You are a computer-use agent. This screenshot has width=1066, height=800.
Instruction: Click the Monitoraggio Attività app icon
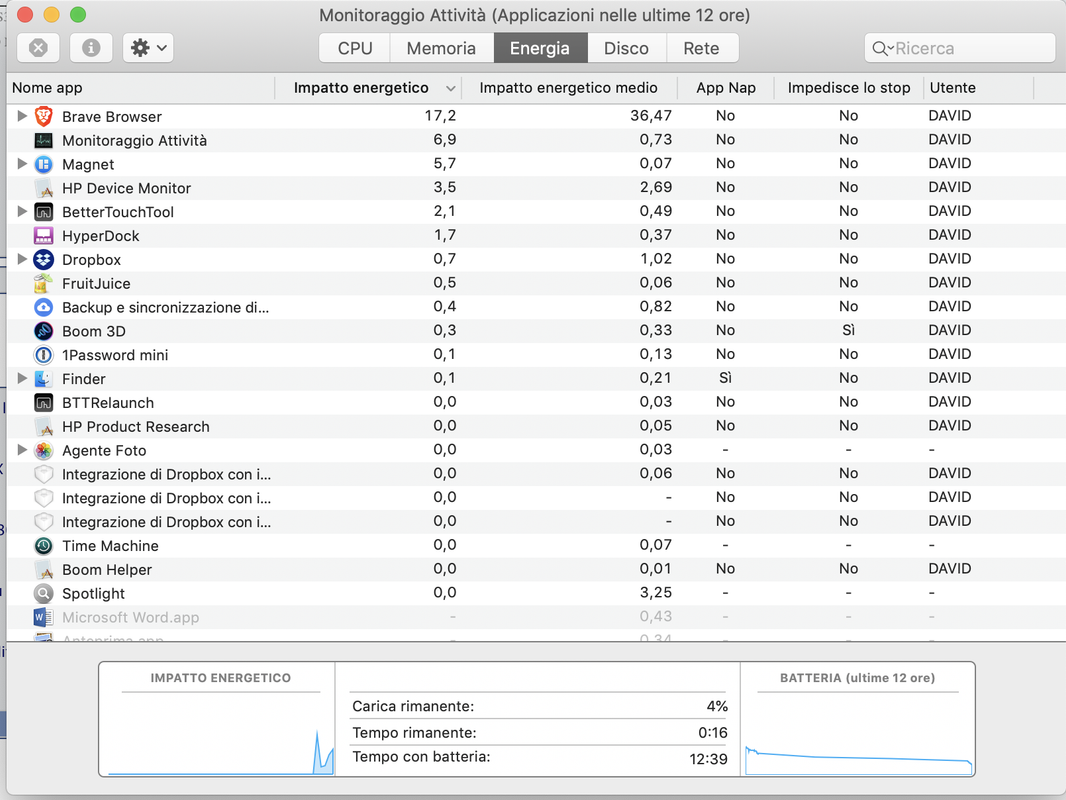44,141
